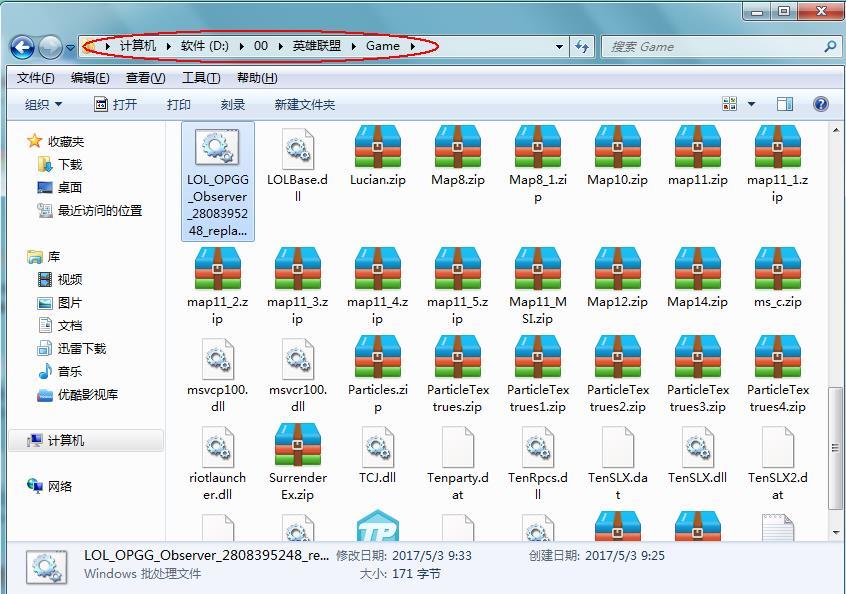846x594 pixels.
Task: Click the 打印 toolbar button
Action: [x=179, y=104]
